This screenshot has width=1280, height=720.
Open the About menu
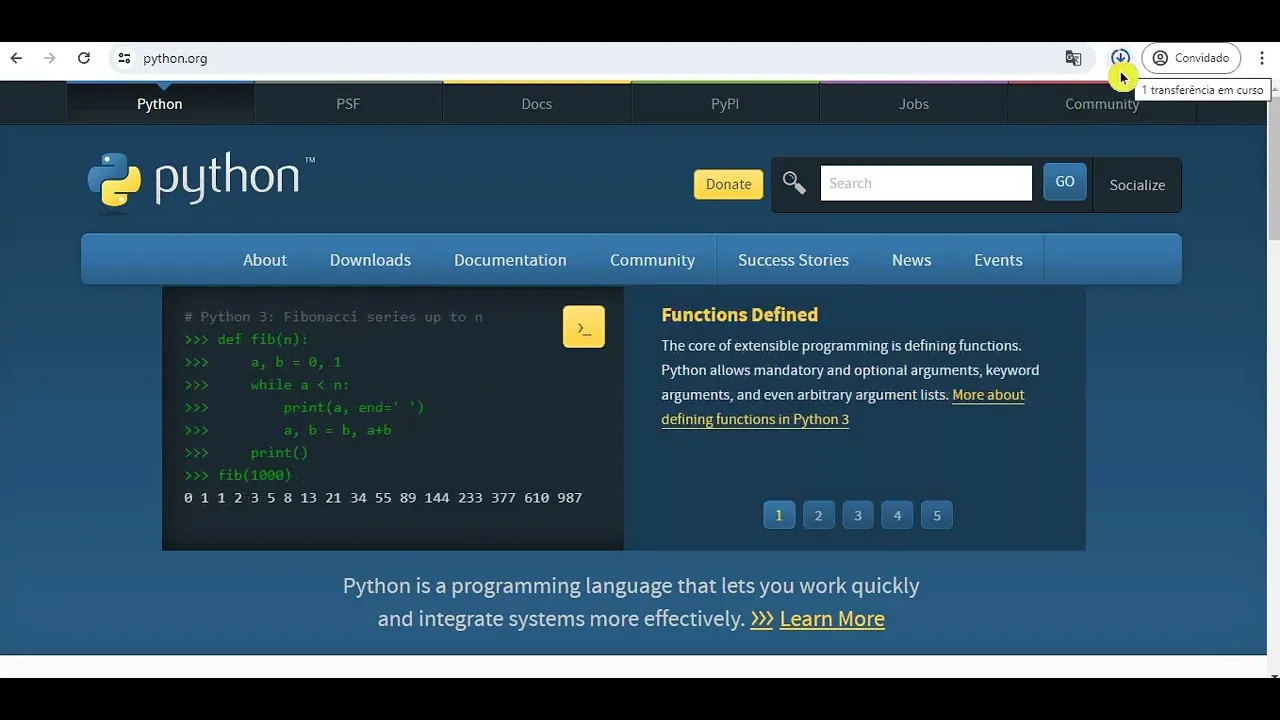point(265,260)
